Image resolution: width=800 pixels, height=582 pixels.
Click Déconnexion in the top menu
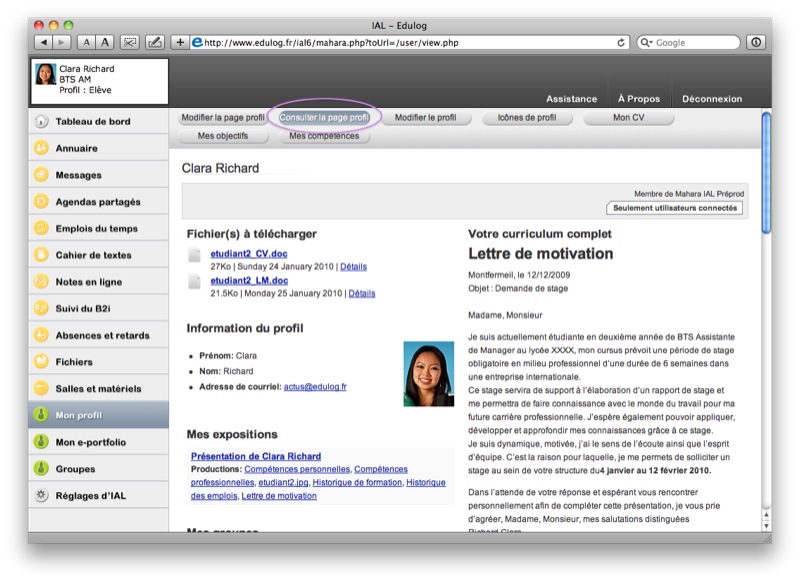pyautogui.click(x=712, y=99)
